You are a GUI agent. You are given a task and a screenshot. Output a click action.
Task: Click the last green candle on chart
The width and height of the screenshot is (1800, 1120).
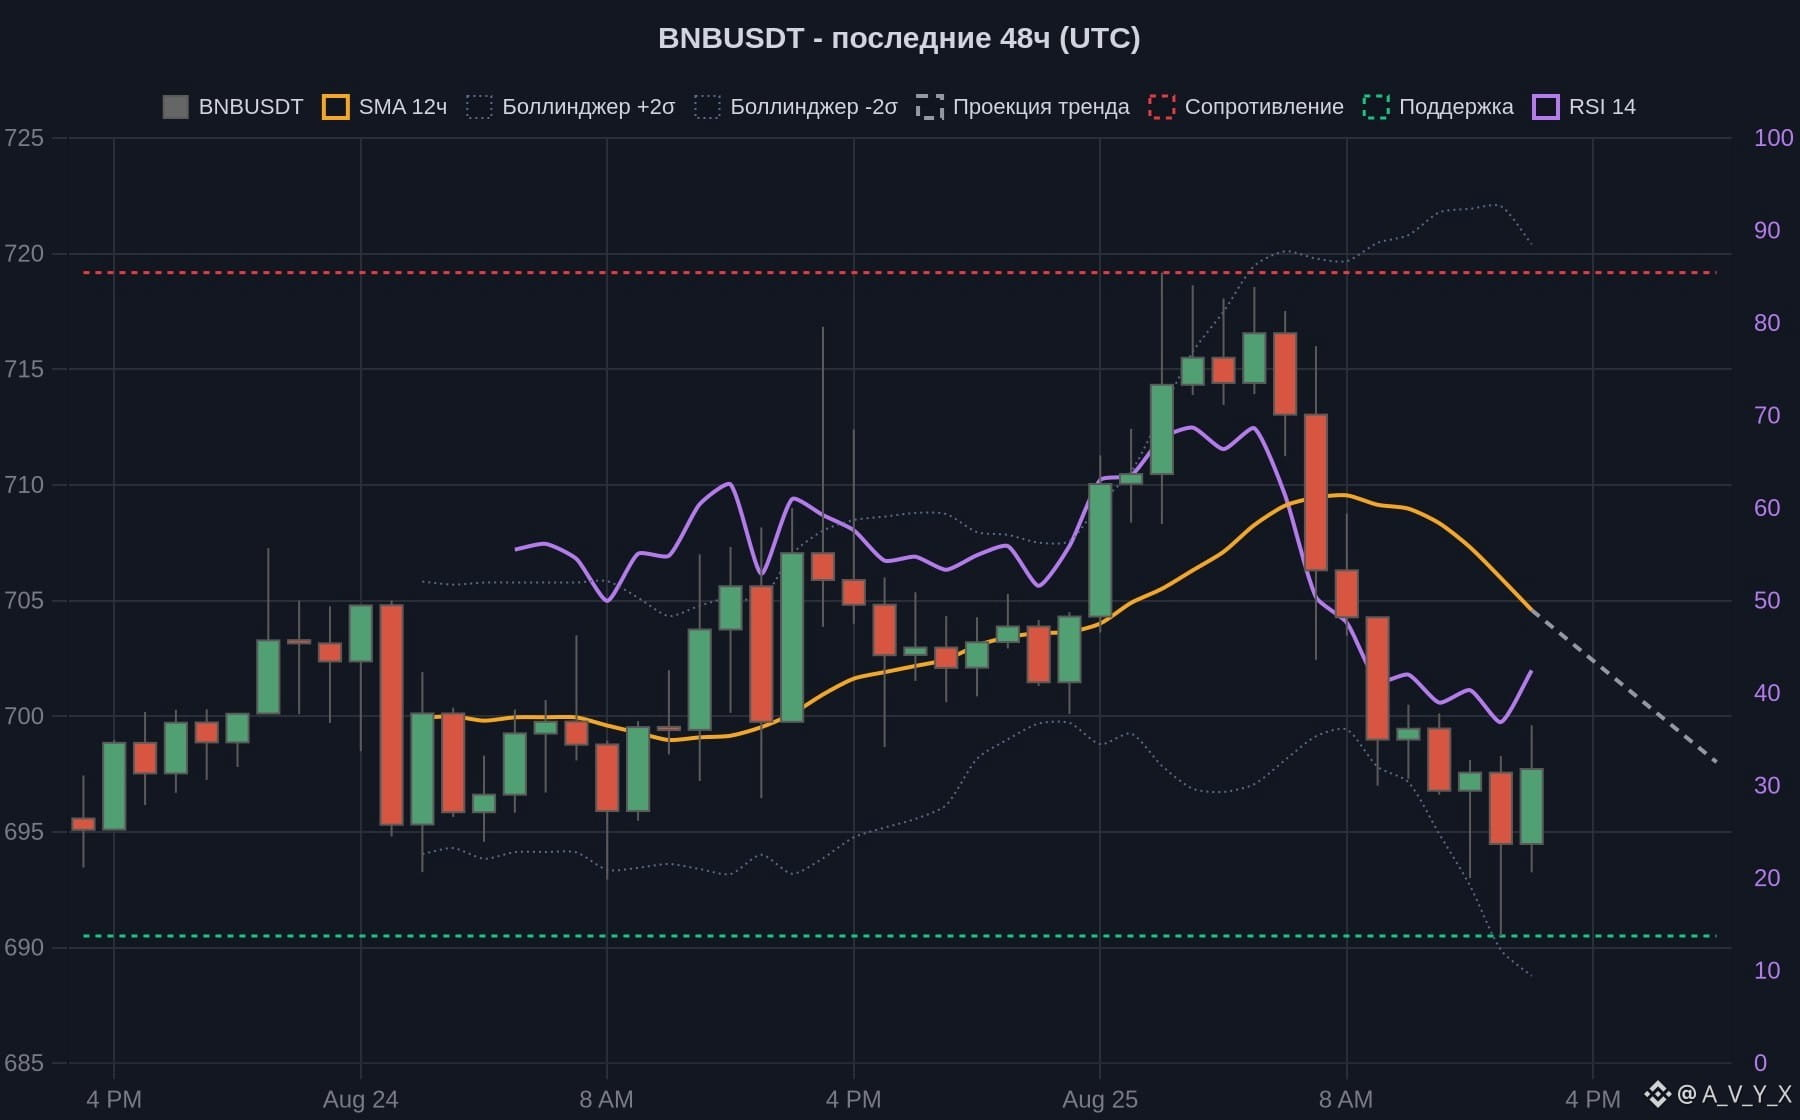click(1531, 806)
